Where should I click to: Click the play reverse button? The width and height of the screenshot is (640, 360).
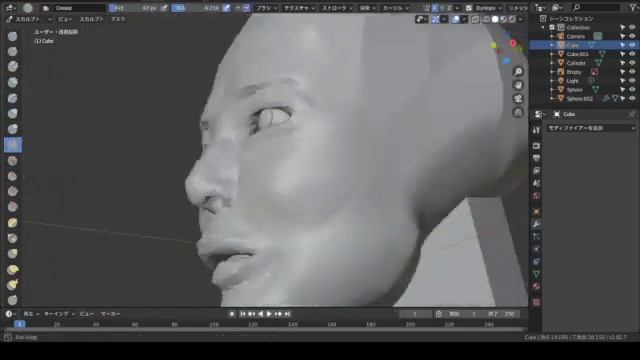260,314
